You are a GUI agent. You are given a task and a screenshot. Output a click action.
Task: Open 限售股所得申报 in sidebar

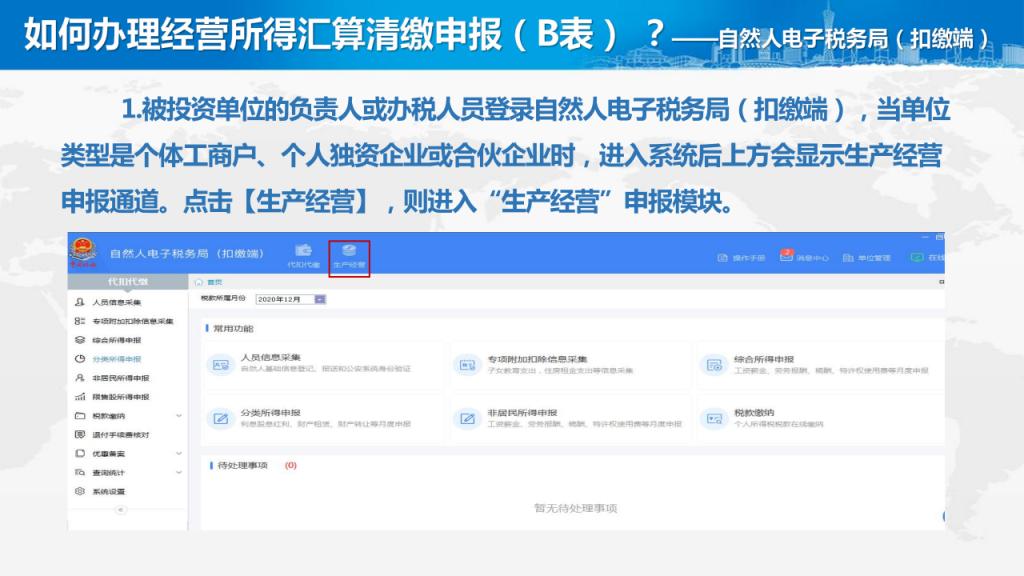pos(120,397)
